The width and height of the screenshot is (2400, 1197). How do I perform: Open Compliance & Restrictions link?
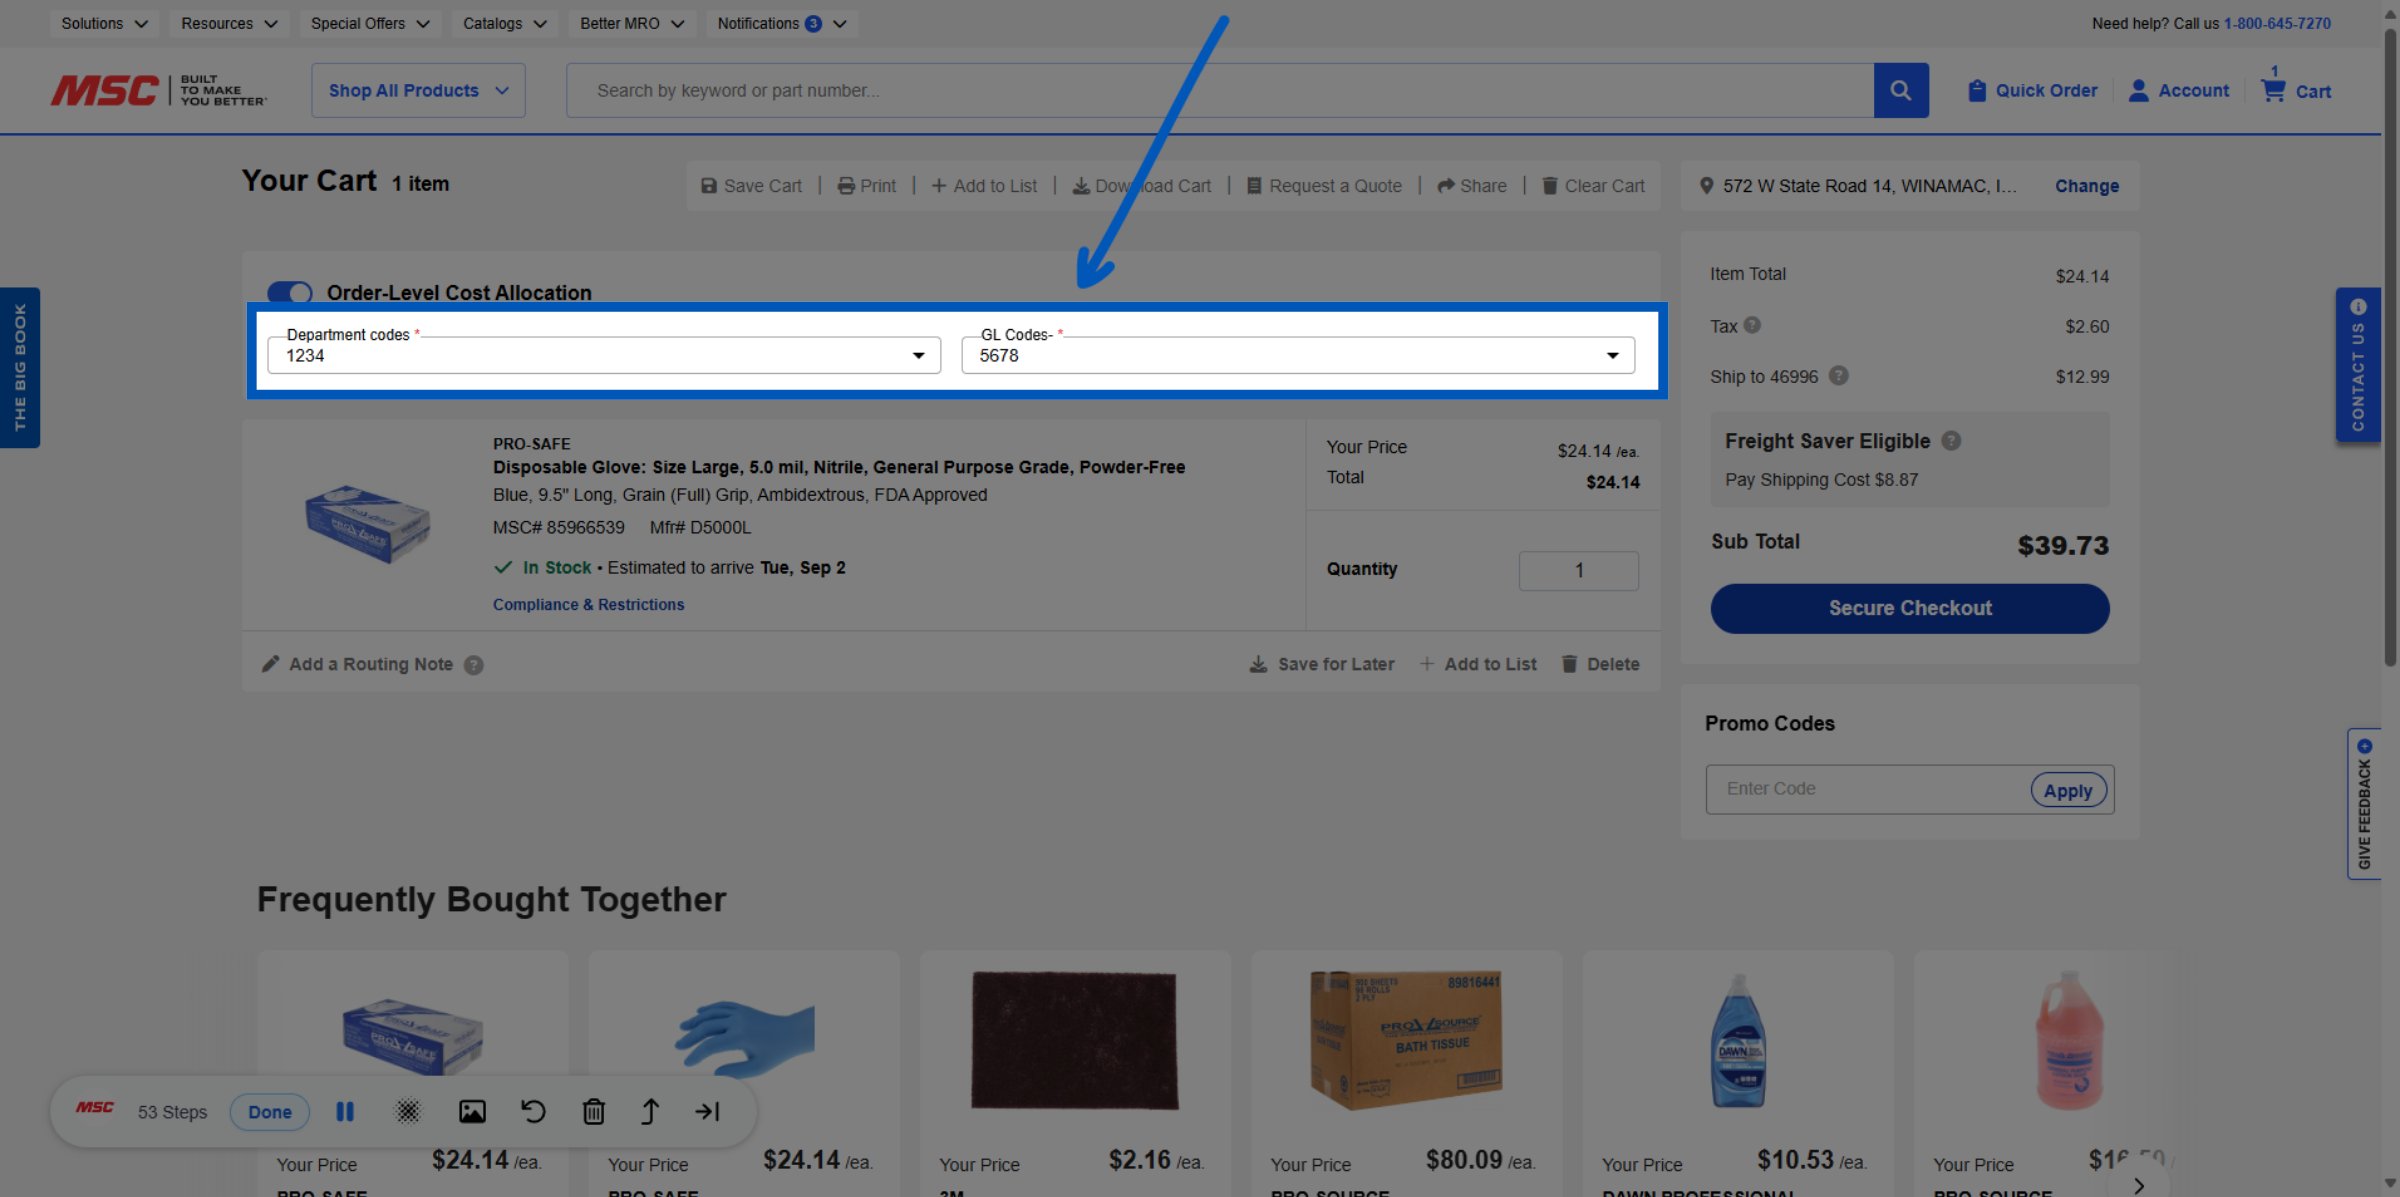[x=588, y=605]
